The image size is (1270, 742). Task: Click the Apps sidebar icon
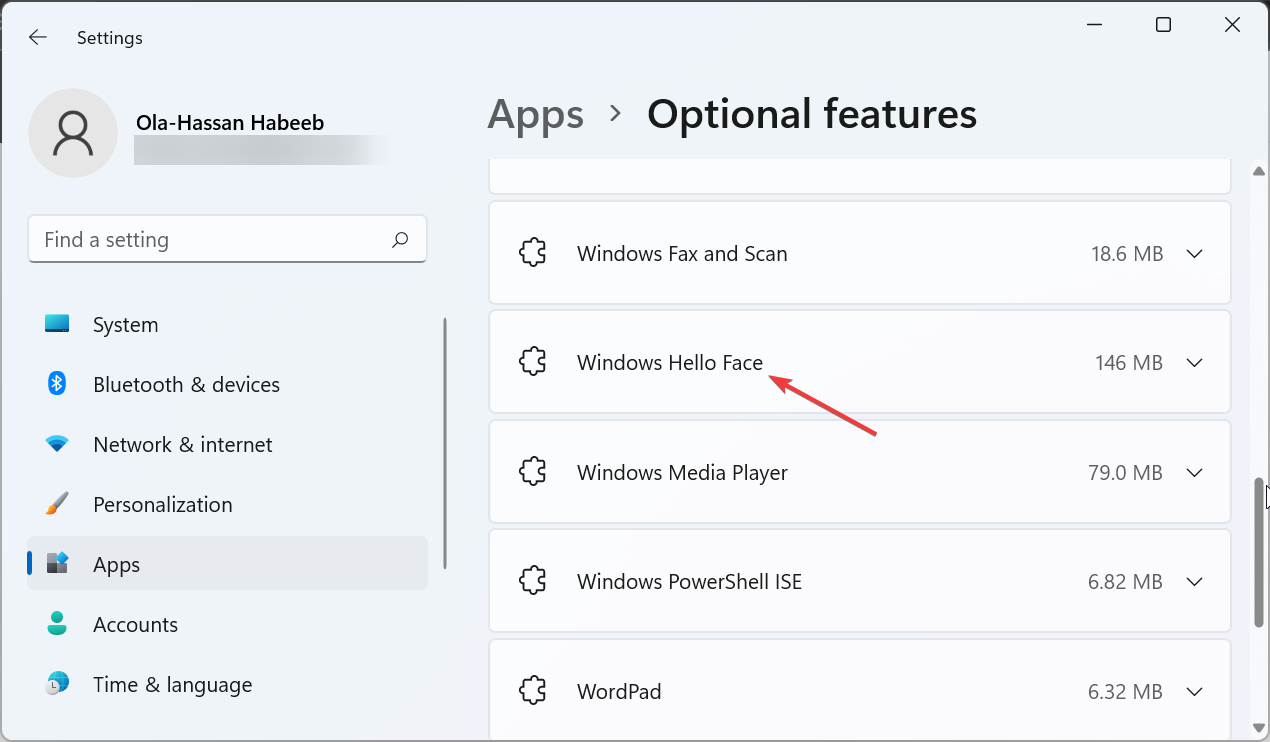57,564
